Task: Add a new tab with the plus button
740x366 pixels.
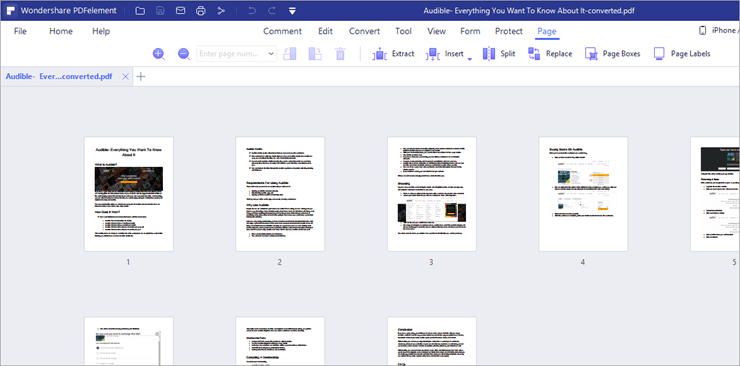Action: click(141, 76)
